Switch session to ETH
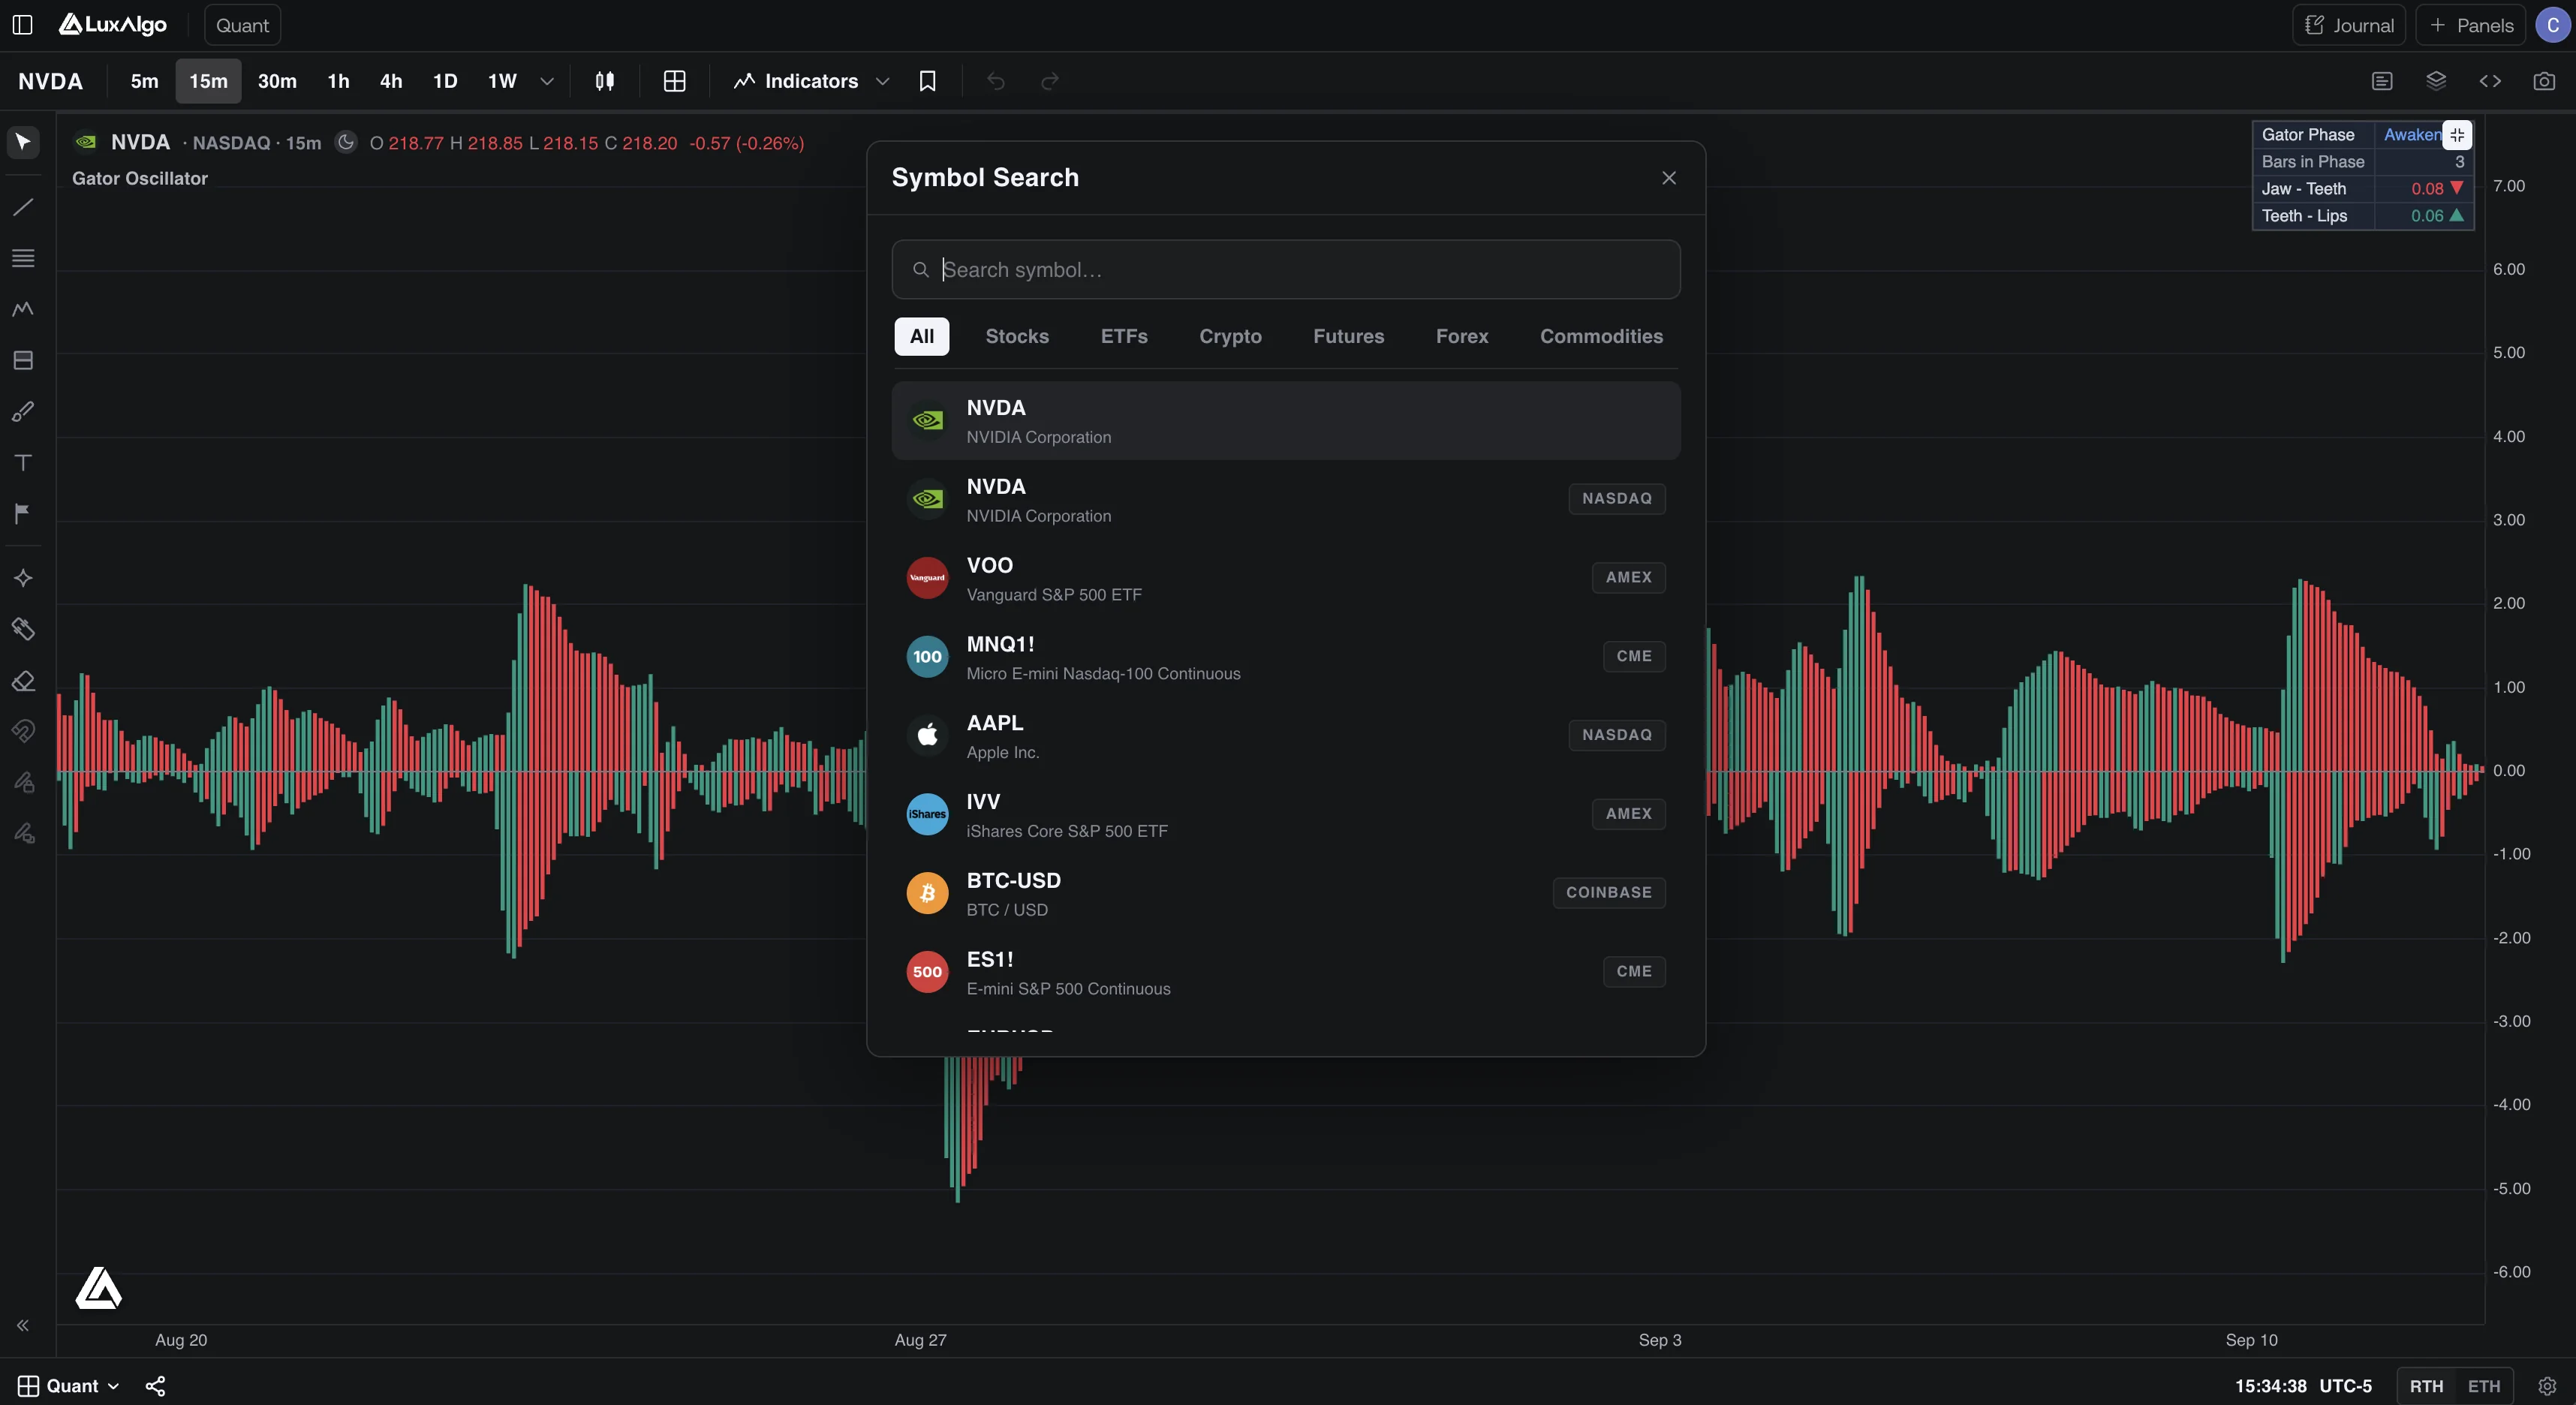 click(x=2484, y=1386)
